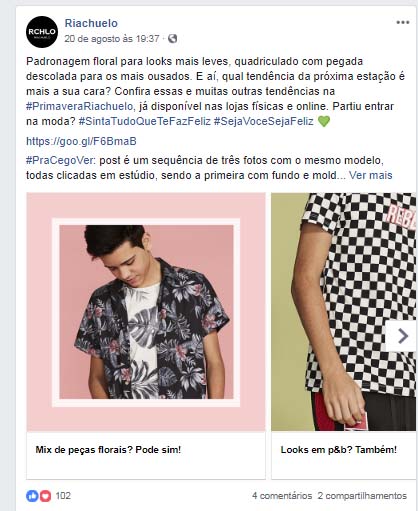Advance carousel with the next arrow
Viewport: 418px width, 511px height.
pyautogui.click(x=402, y=336)
